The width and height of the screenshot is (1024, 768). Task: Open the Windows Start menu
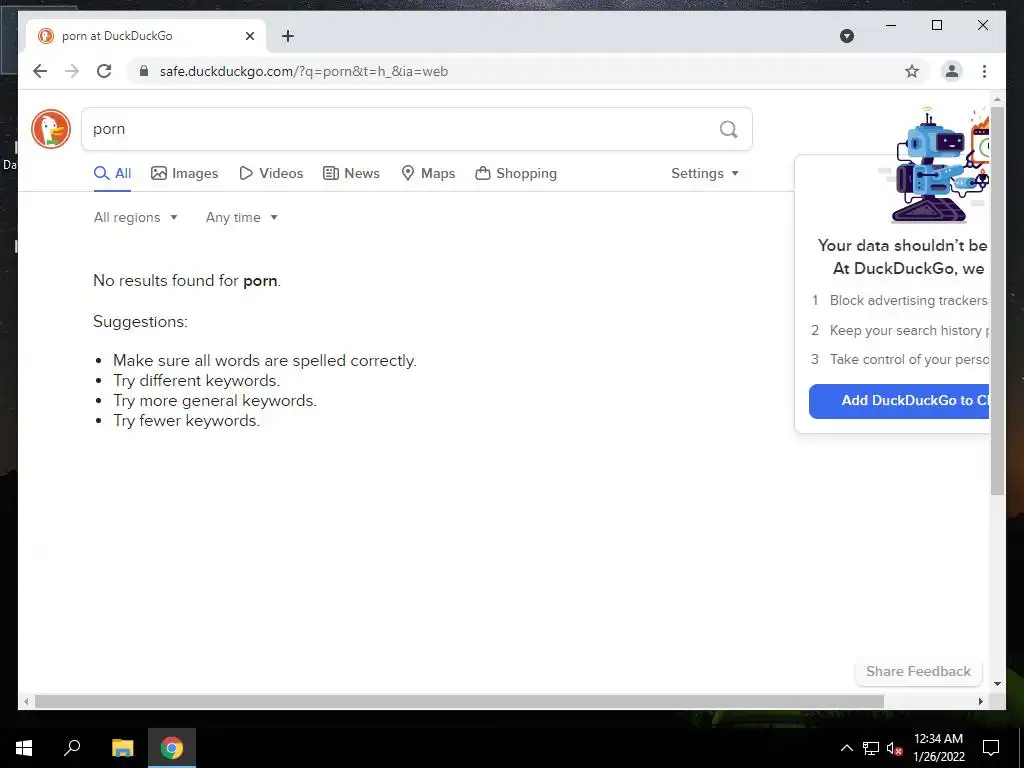[24, 748]
